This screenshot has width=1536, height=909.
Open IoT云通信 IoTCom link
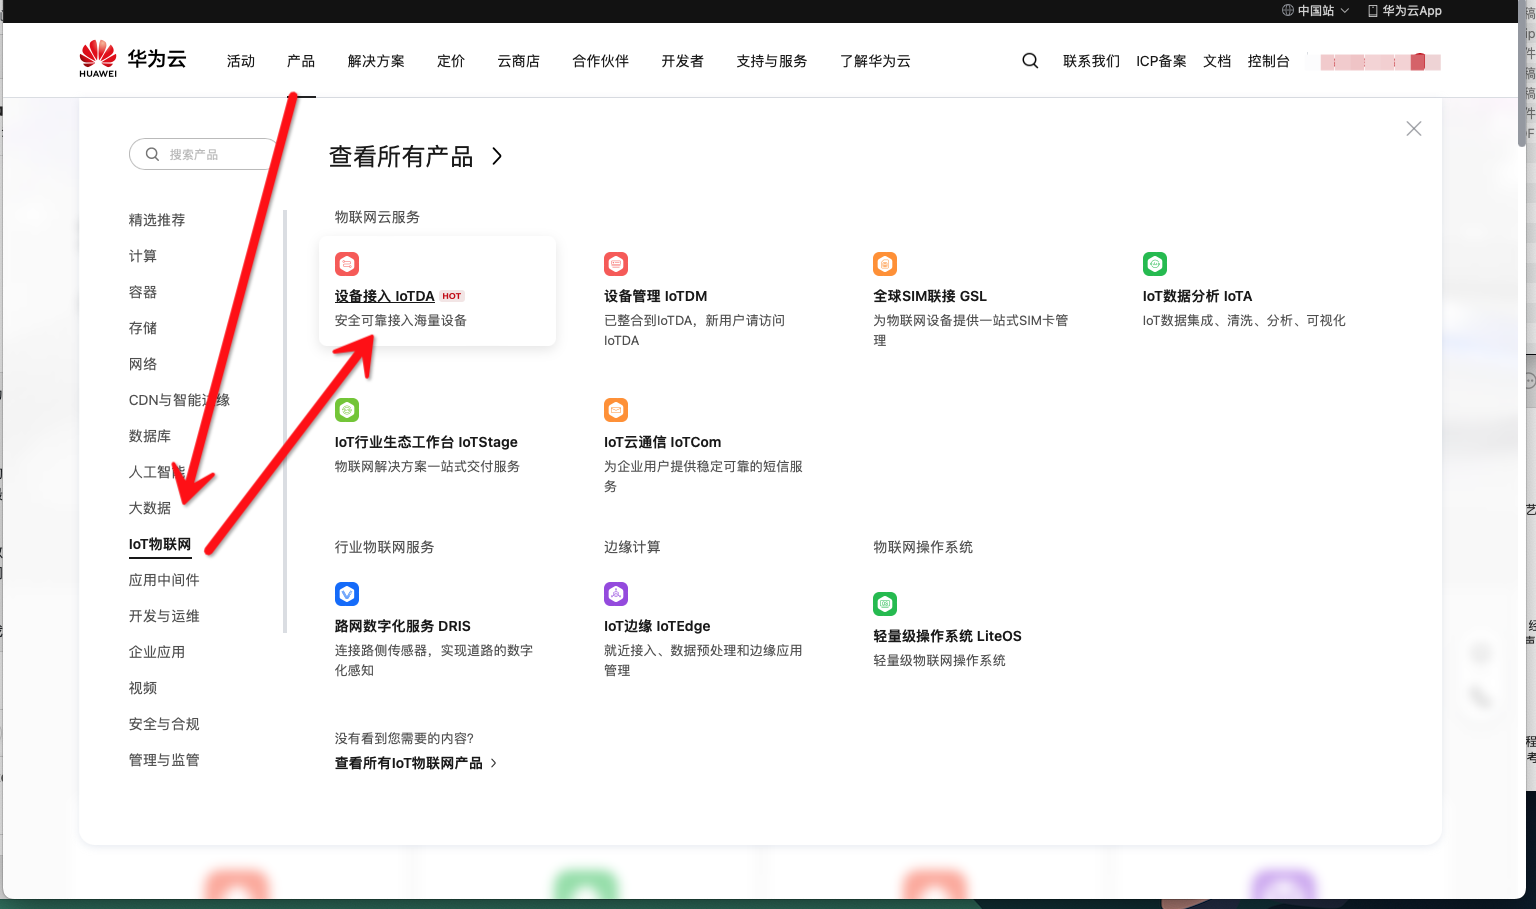662,442
